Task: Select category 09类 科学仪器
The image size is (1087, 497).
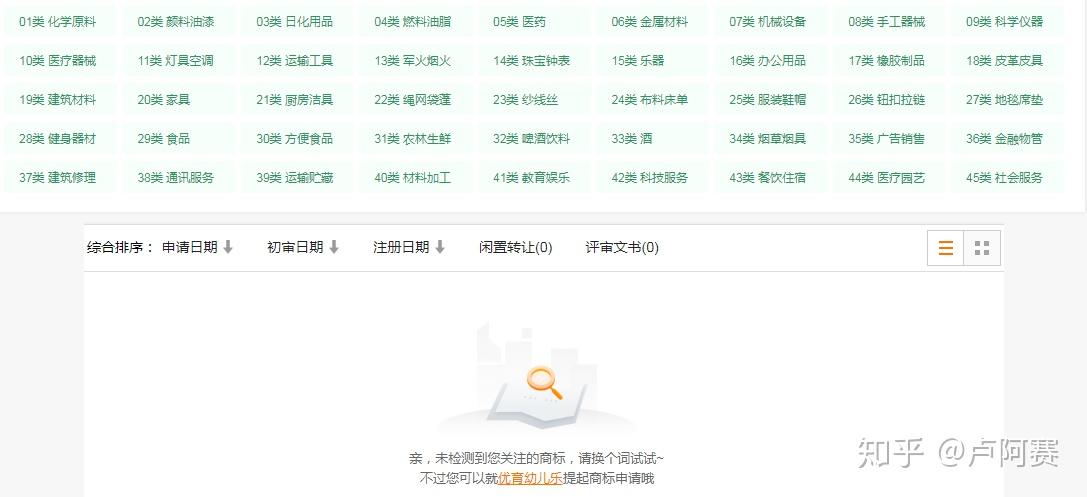Action: coord(1005,21)
